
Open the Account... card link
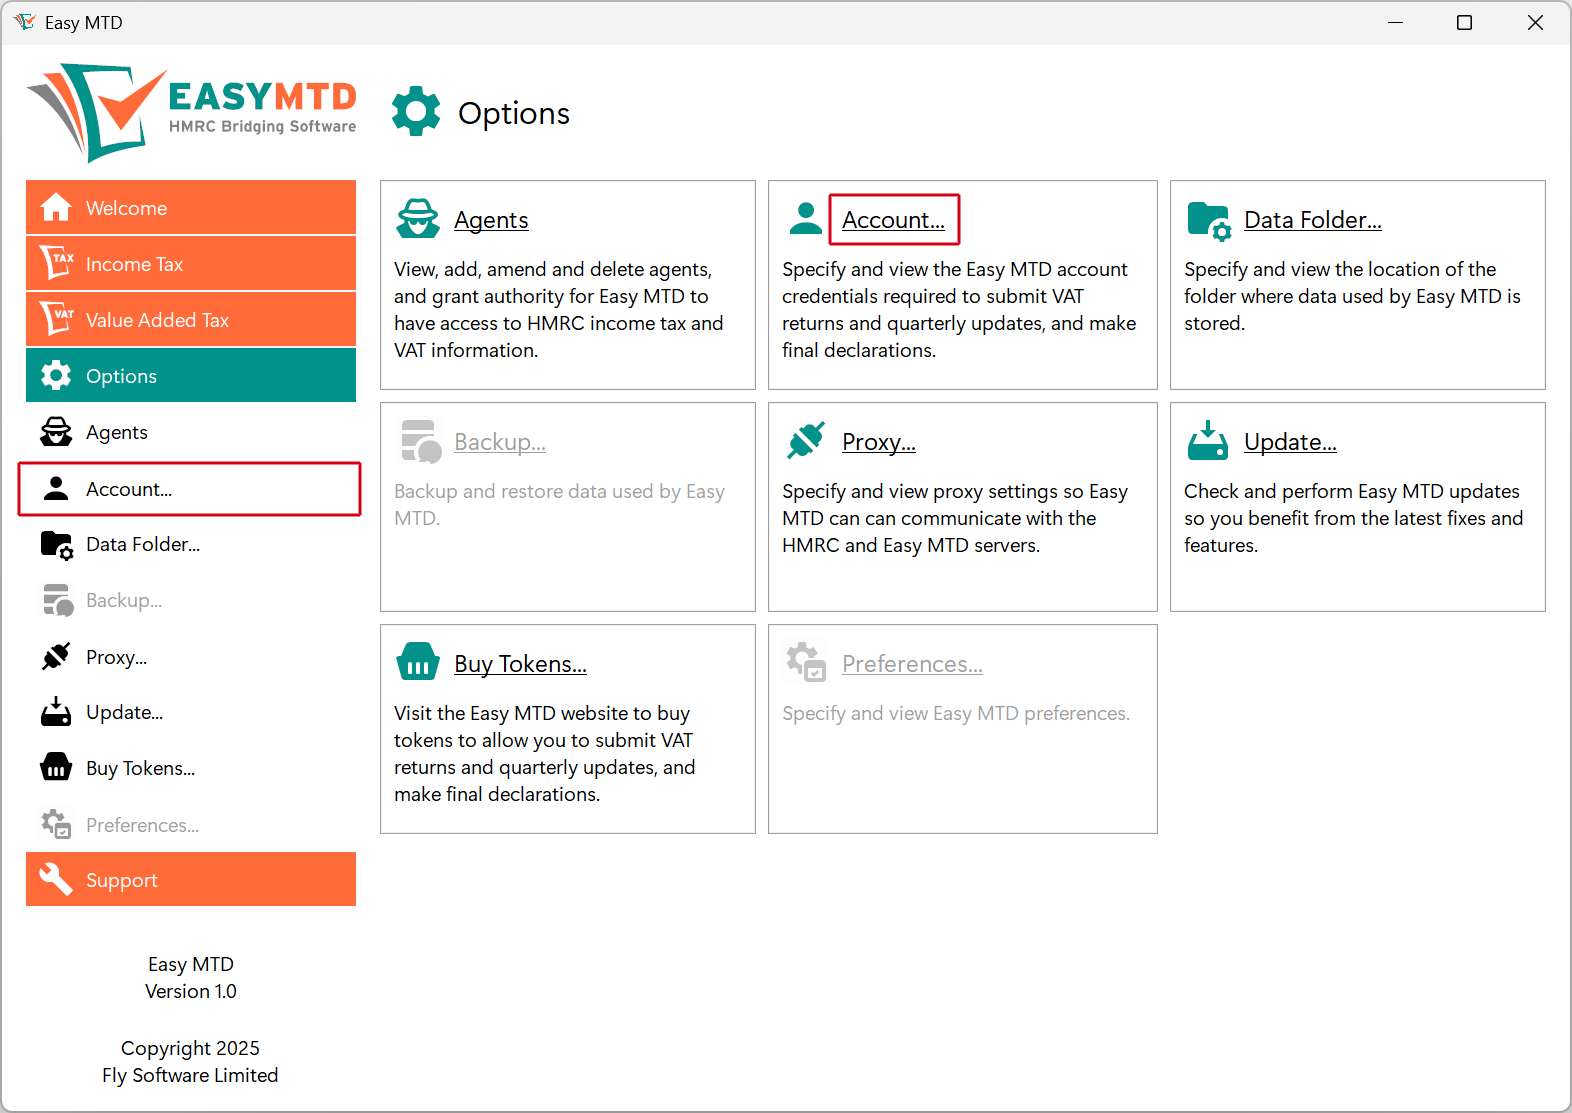(893, 220)
